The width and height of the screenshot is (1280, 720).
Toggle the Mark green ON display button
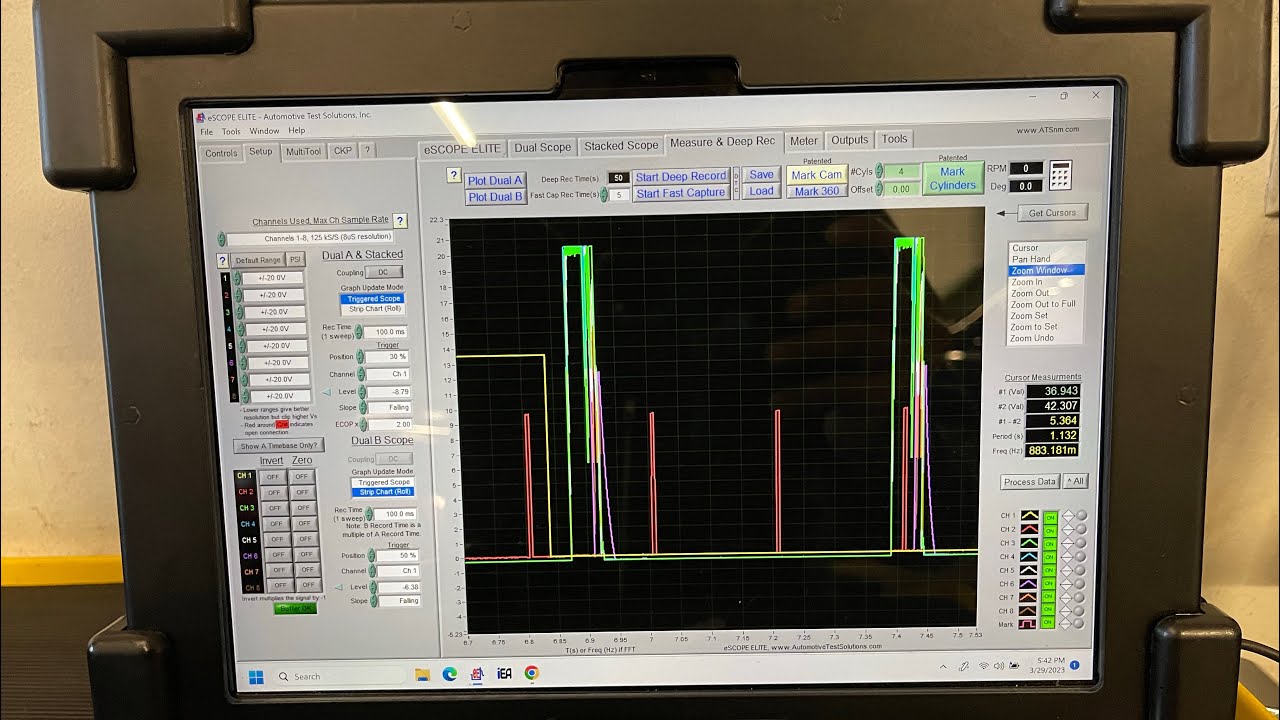(1050, 624)
